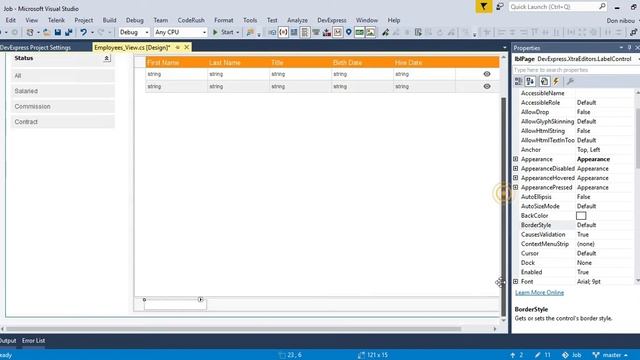Click the Save icon in the toolbar

pos(58,32)
